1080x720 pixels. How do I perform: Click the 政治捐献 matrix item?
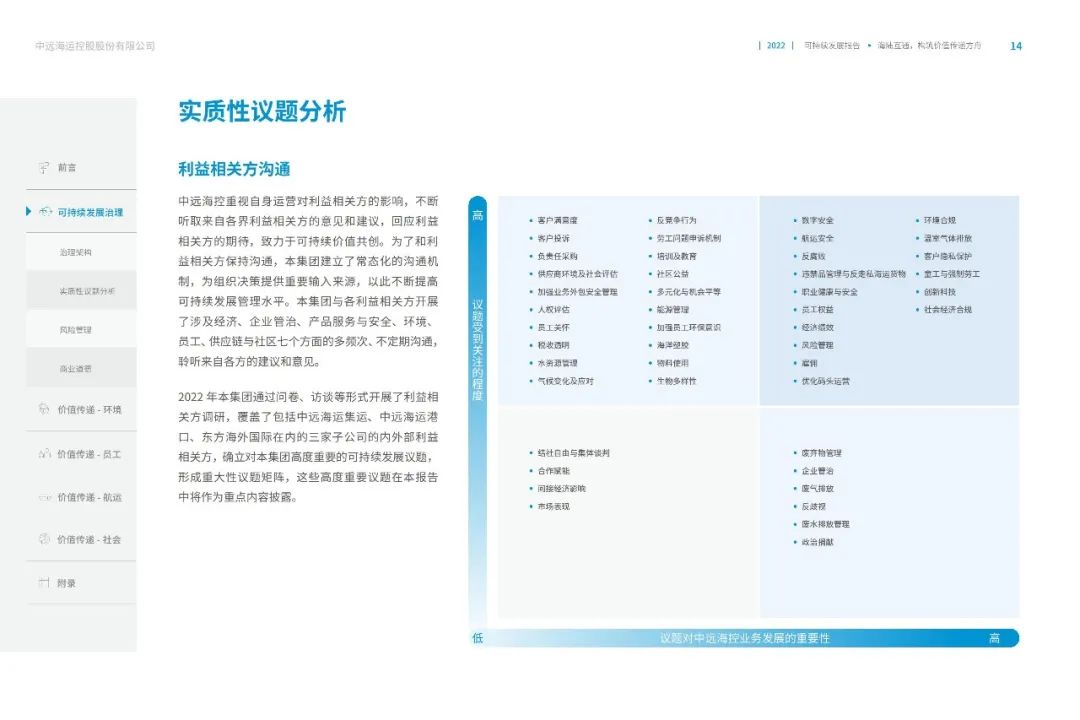[818, 542]
